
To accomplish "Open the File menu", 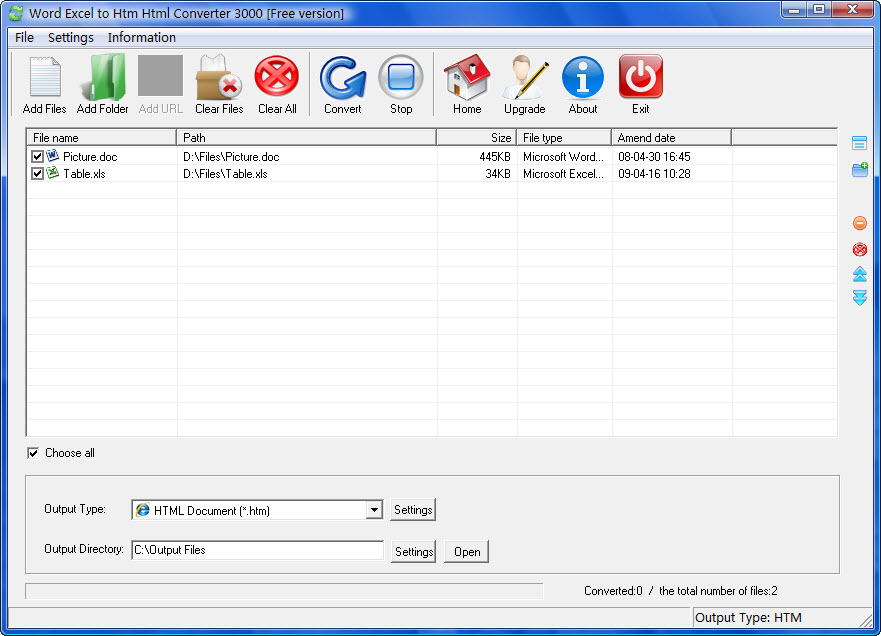I will point(24,38).
